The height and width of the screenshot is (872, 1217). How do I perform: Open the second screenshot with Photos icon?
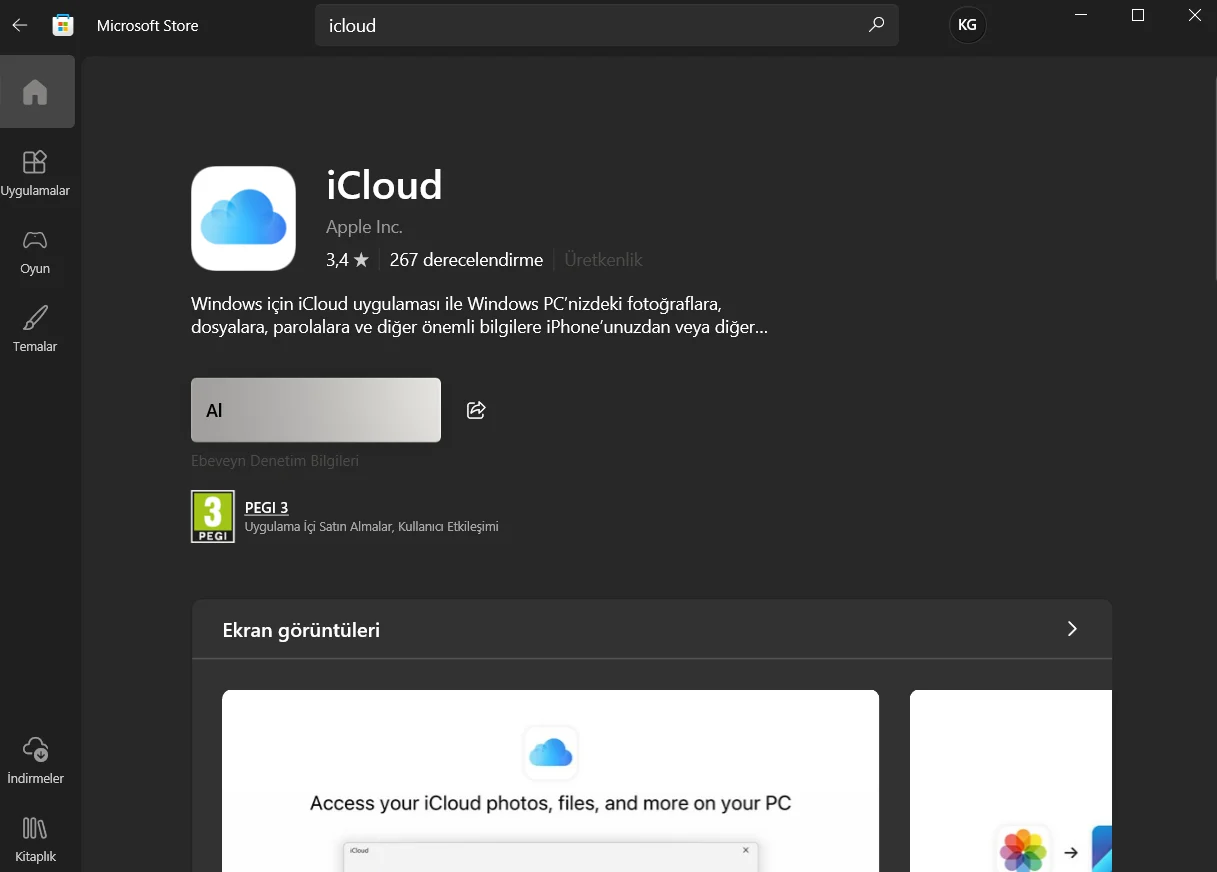1011,781
